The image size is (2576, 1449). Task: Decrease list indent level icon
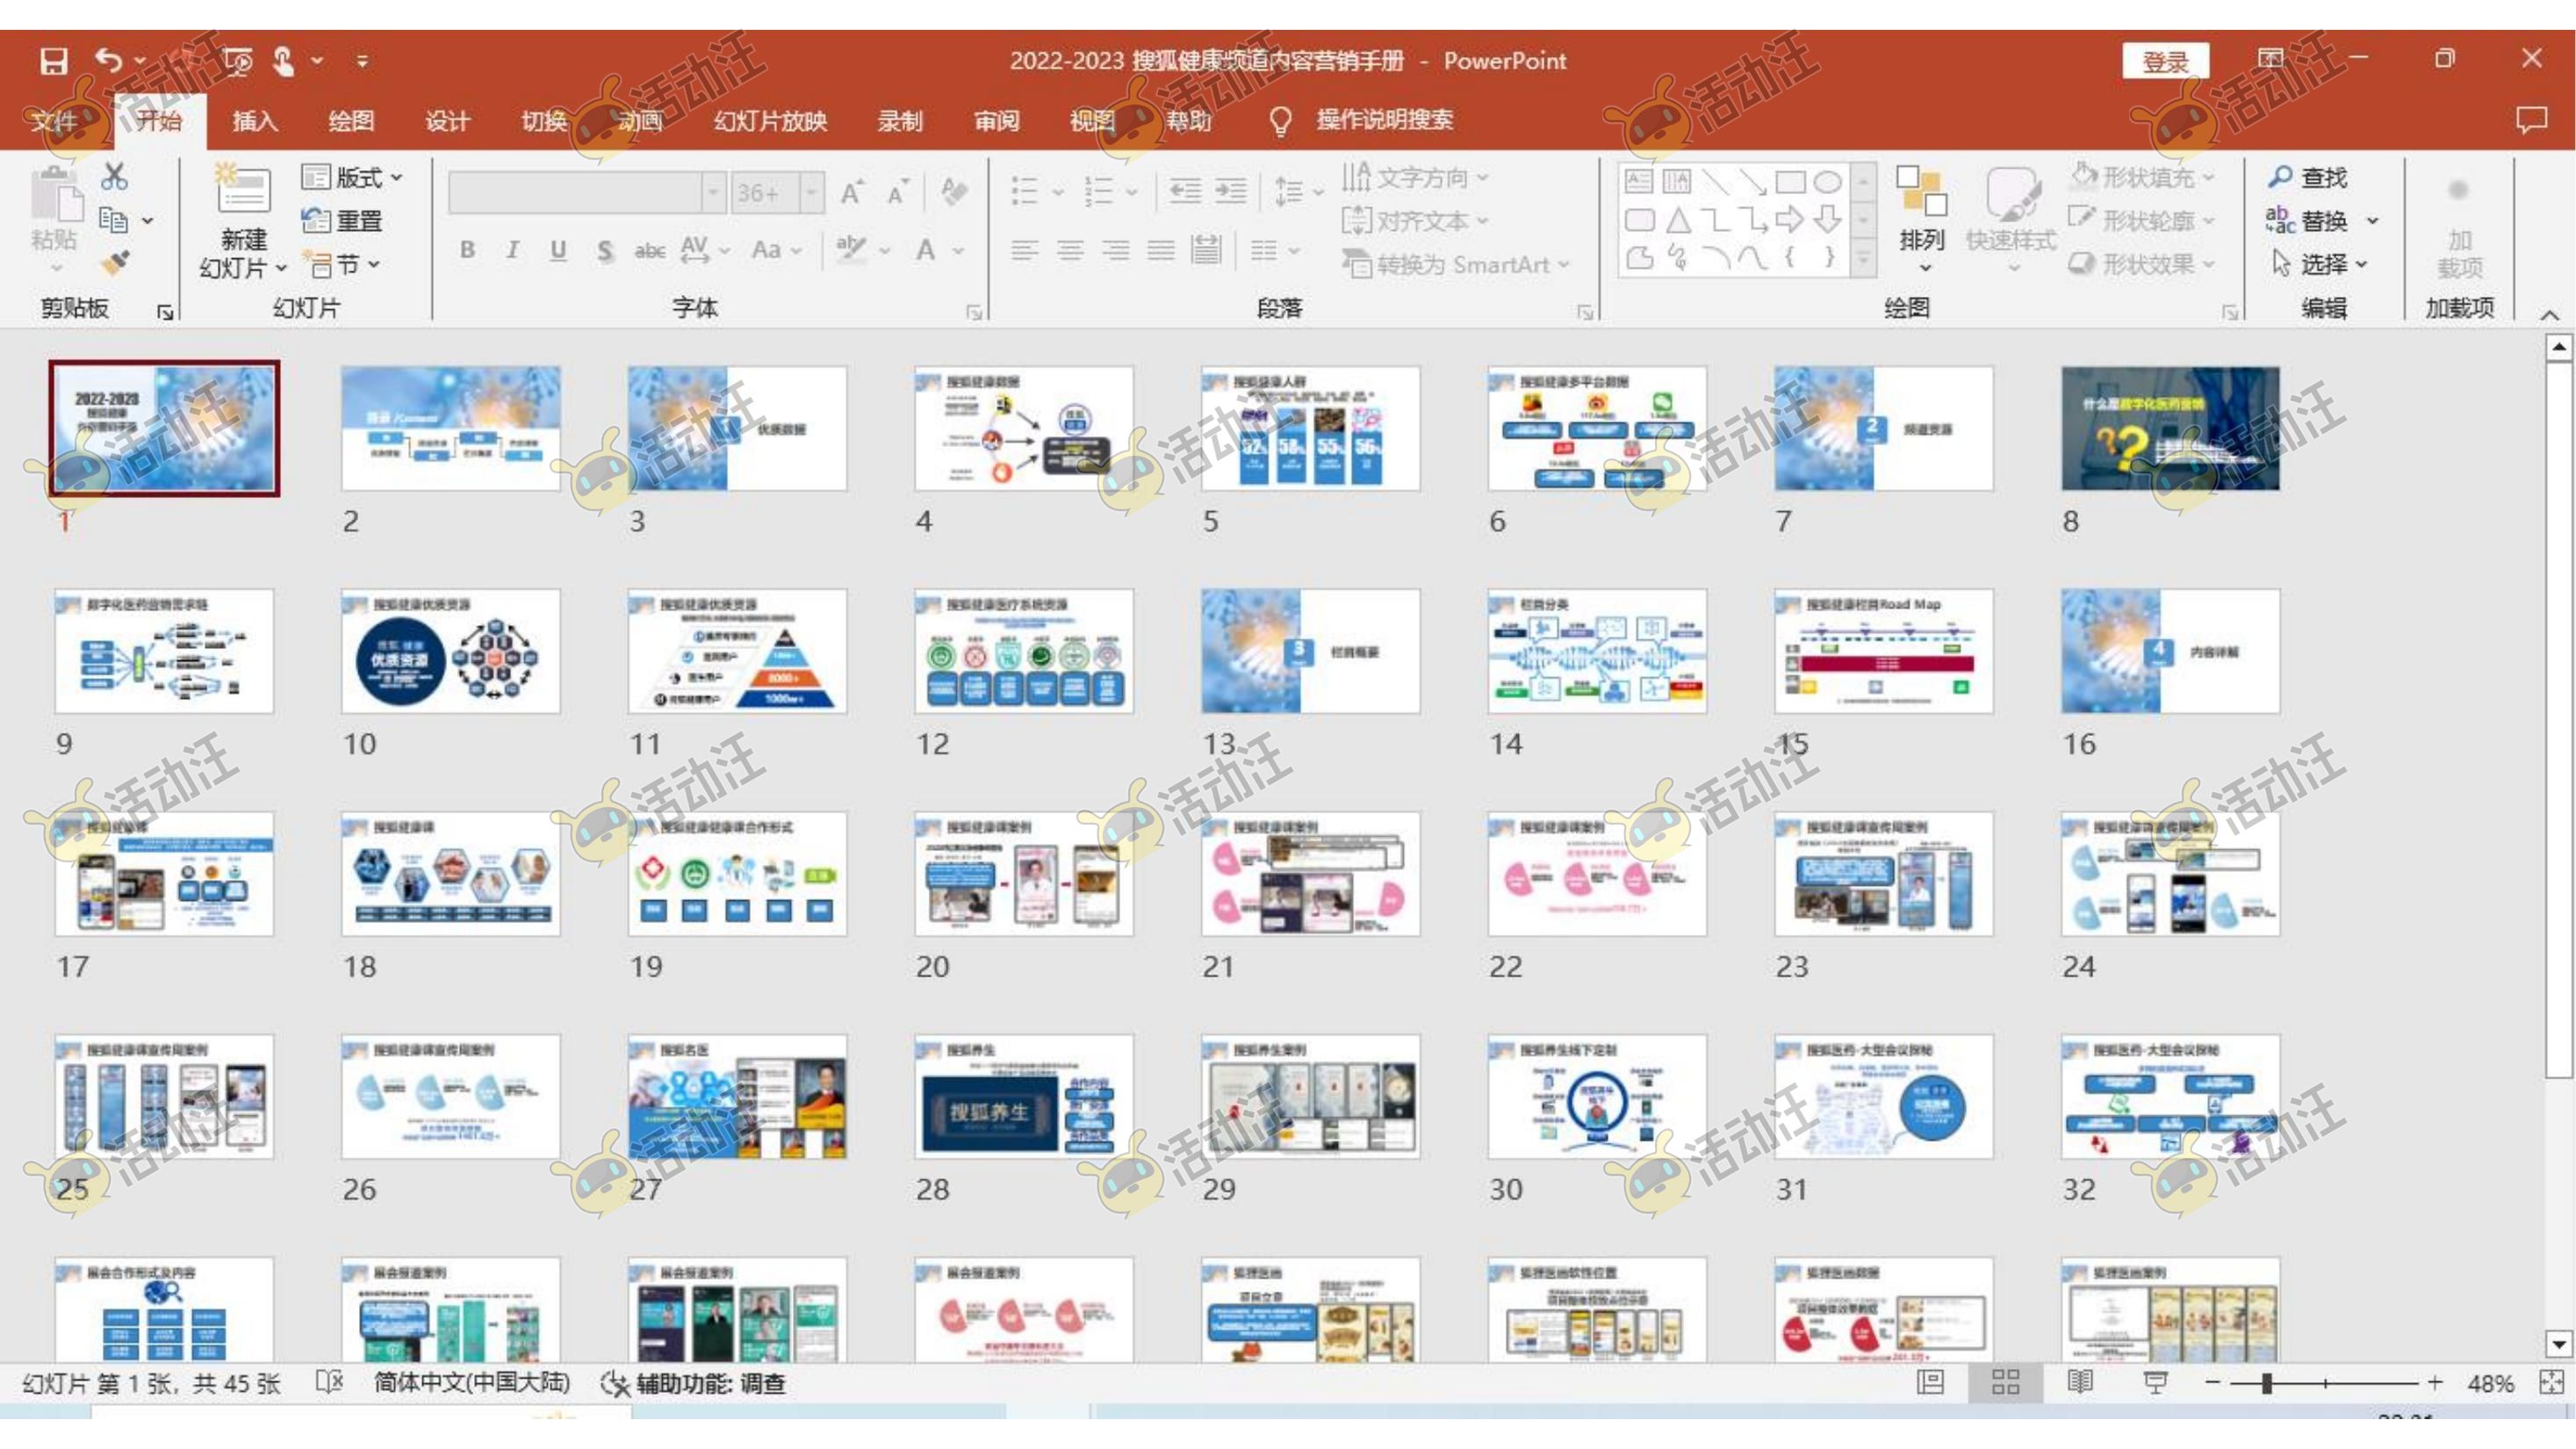(1184, 190)
